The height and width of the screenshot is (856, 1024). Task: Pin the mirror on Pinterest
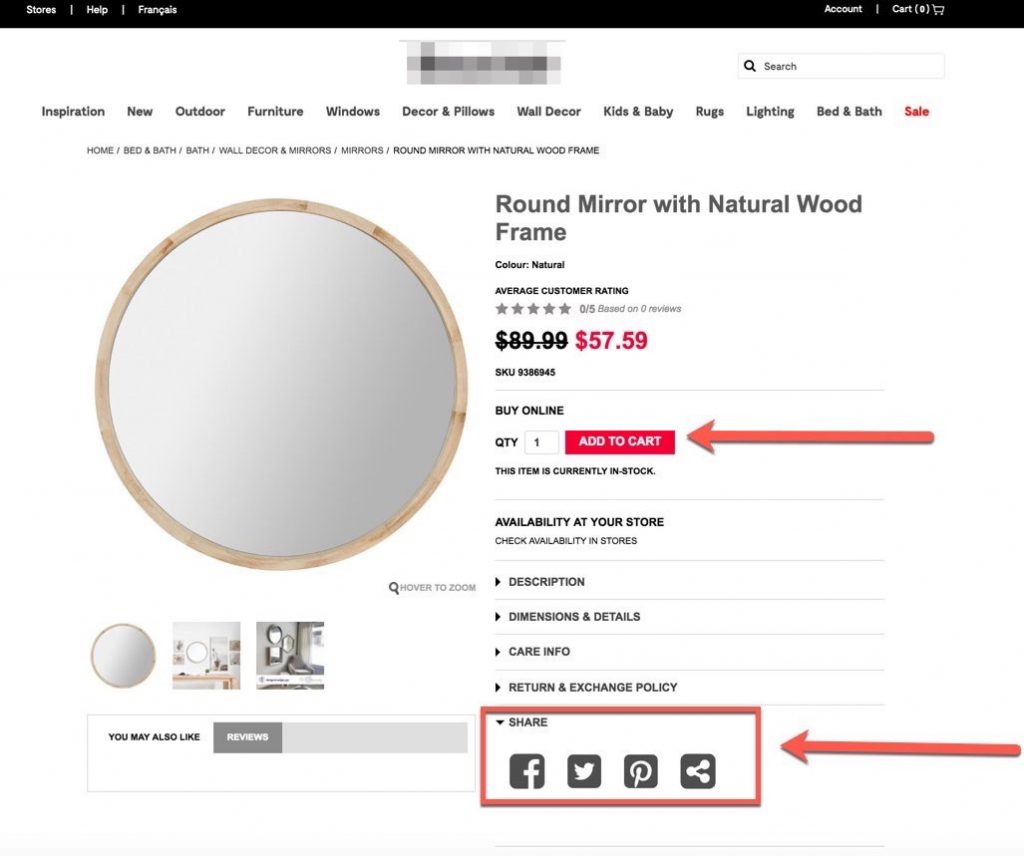[641, 771]
